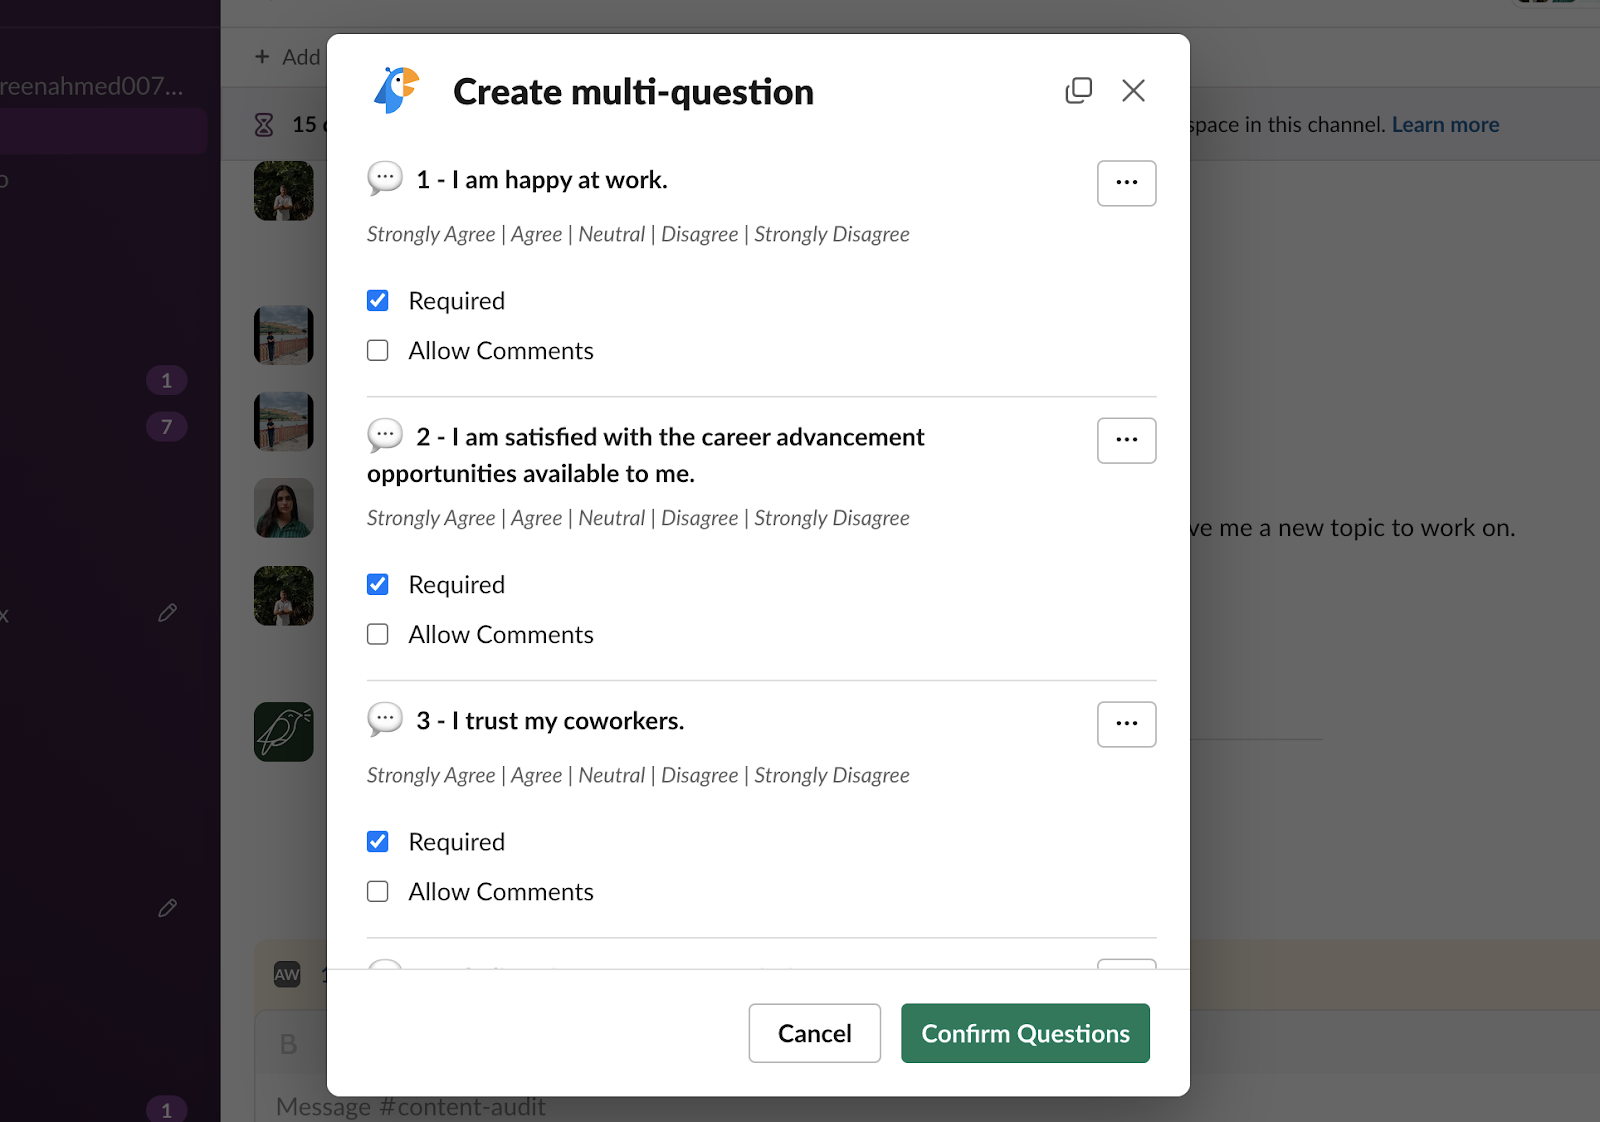Click Add bookmark button in Slack
This screenshot has height=1122, width=1600.
coord(287,57)
